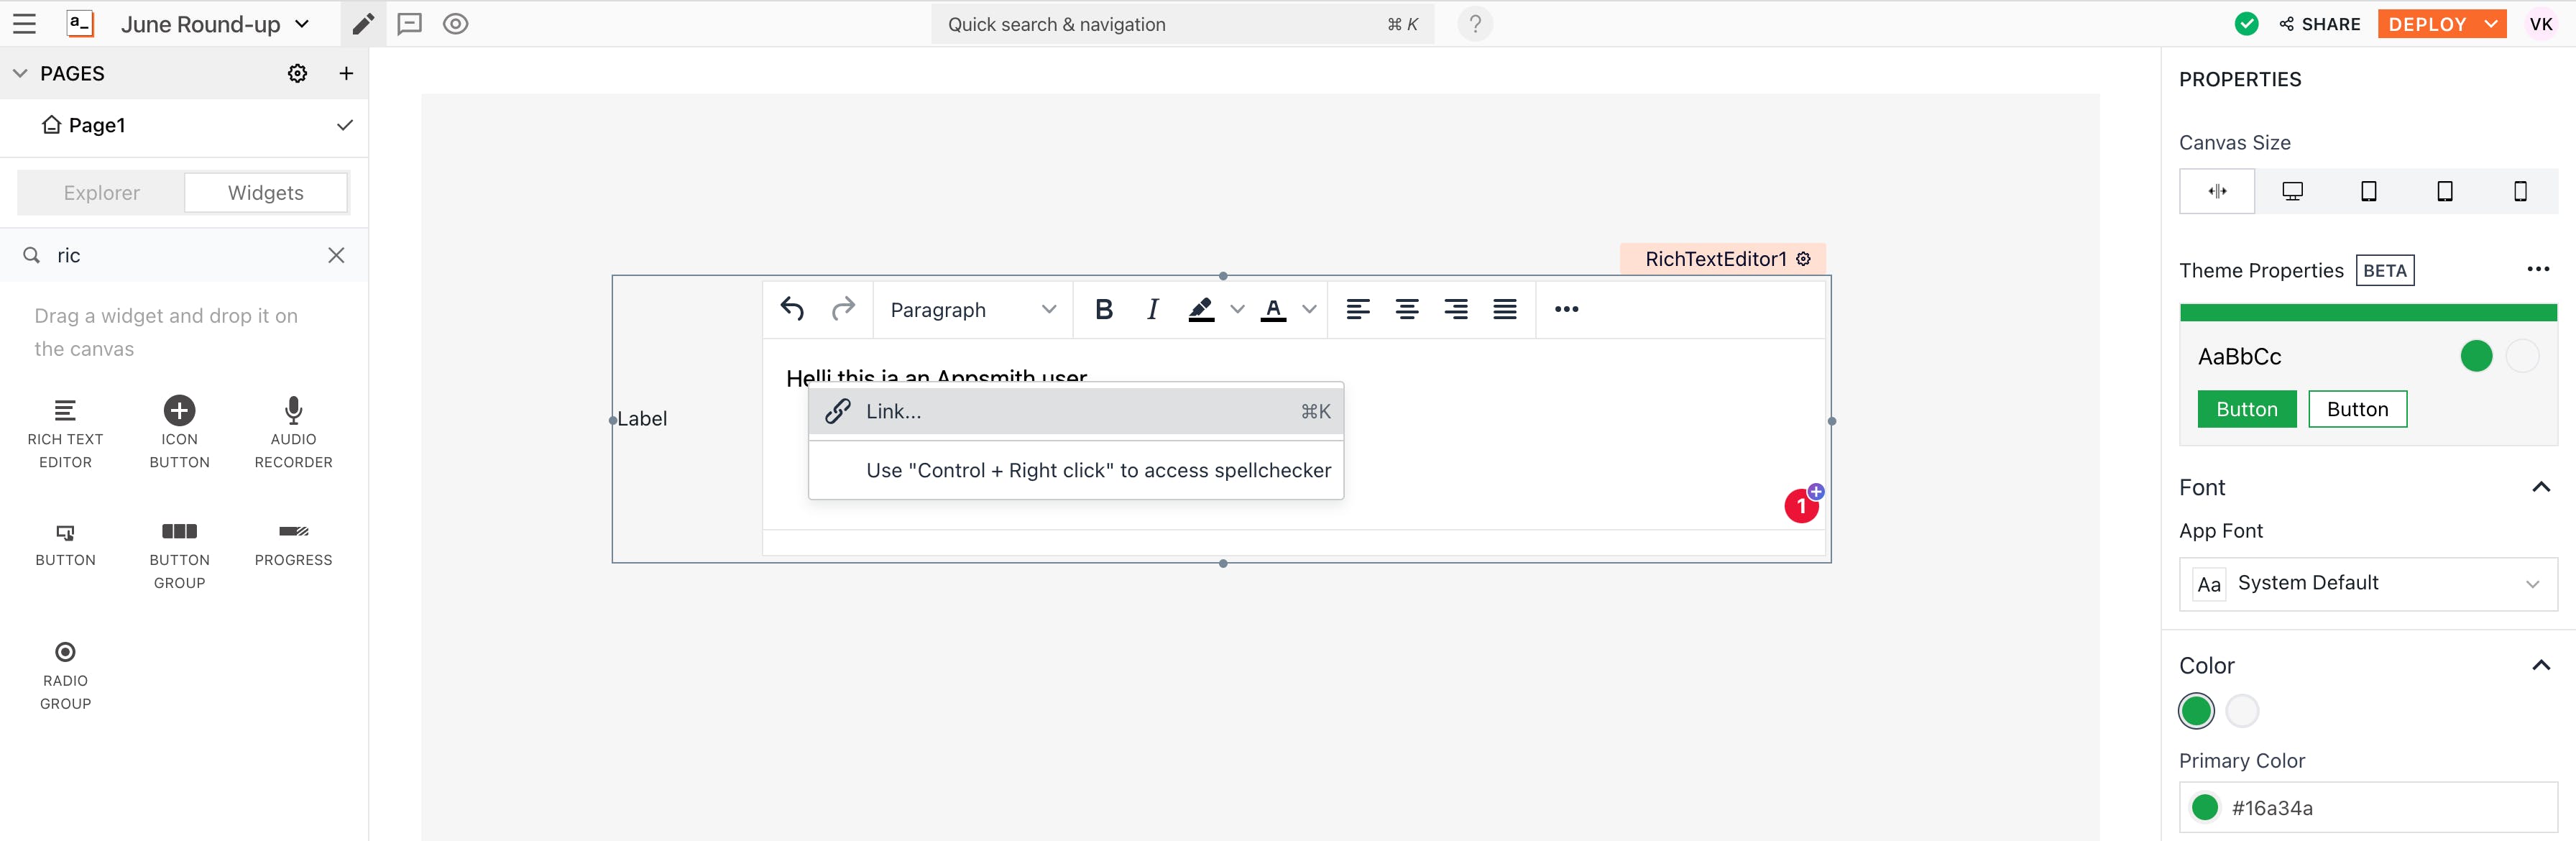The width and height of the screenshot is (2576, 841).
Task: Select the smallest mobile canvas size option
Action: click(2519, 191)
